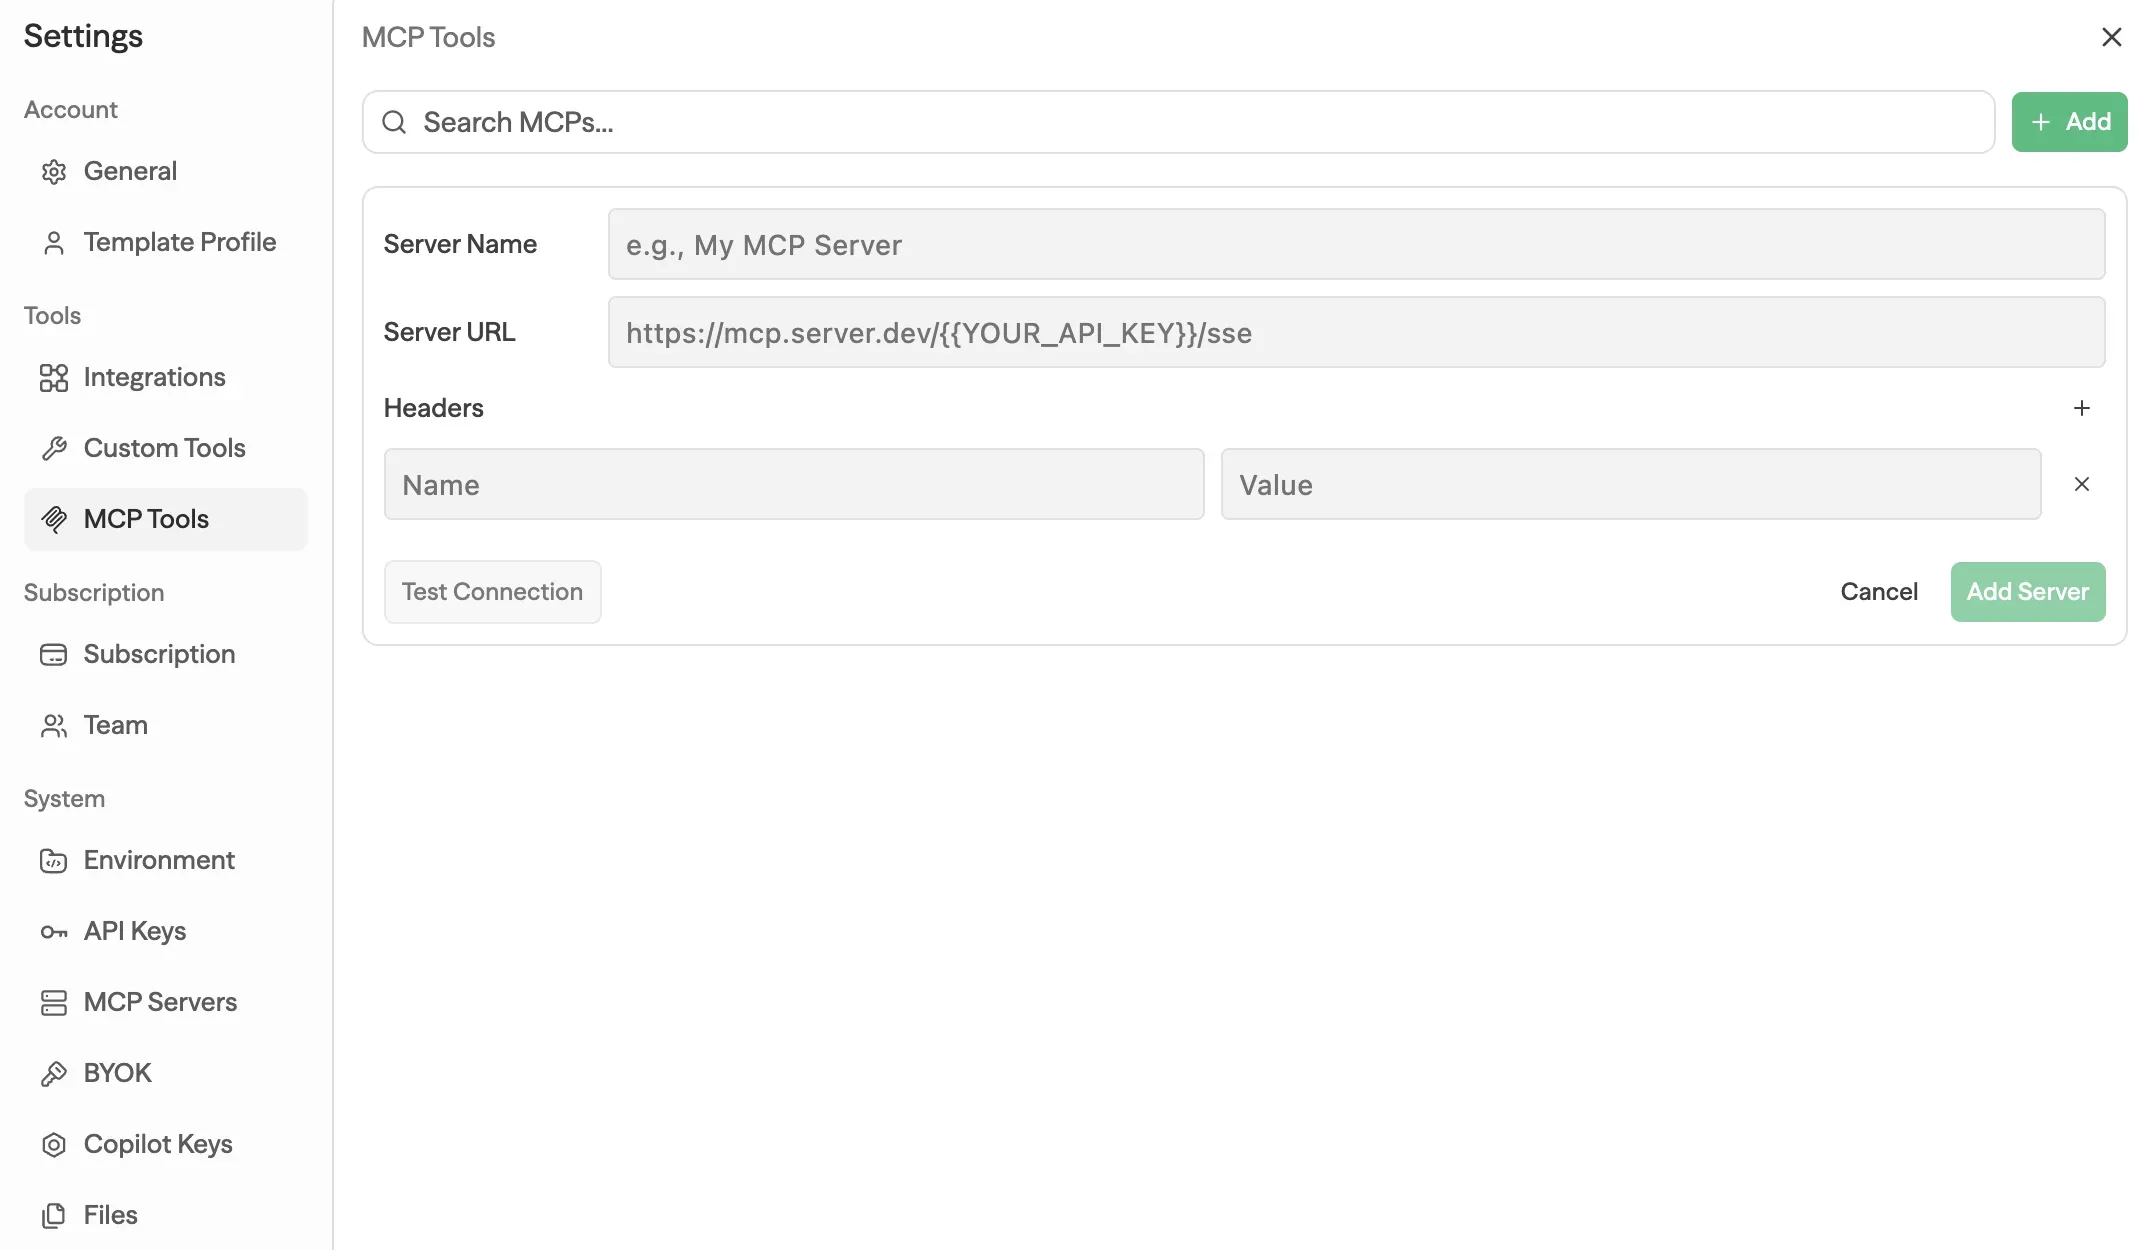Click the Integrations grid icon
This screenshot has height=1250, width=2148.
54,378
